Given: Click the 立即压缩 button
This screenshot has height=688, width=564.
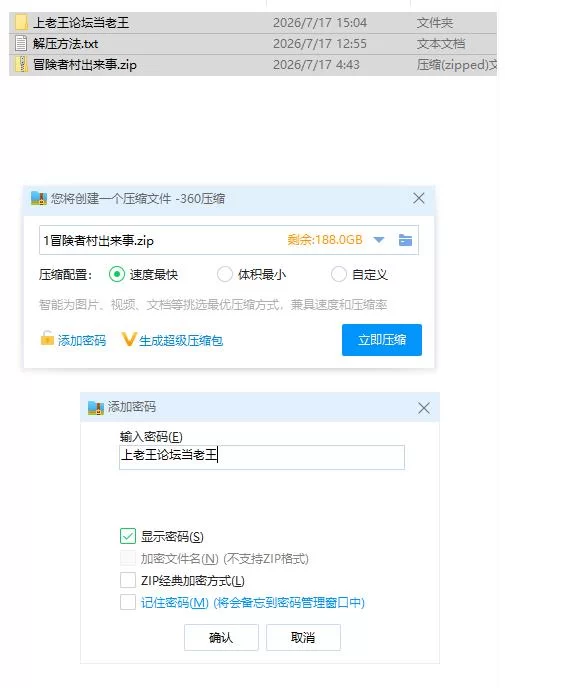Looking at the screenshot, I should click(382, 340).
